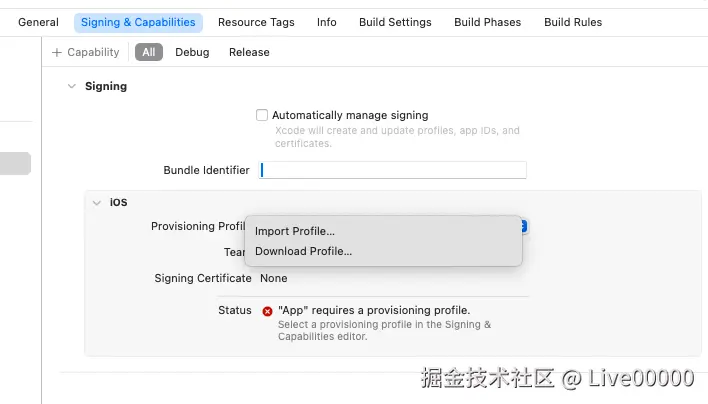Collapse the iOS section chevron
This screenshot has height=404, width=708.
click(x=97, y=203)
